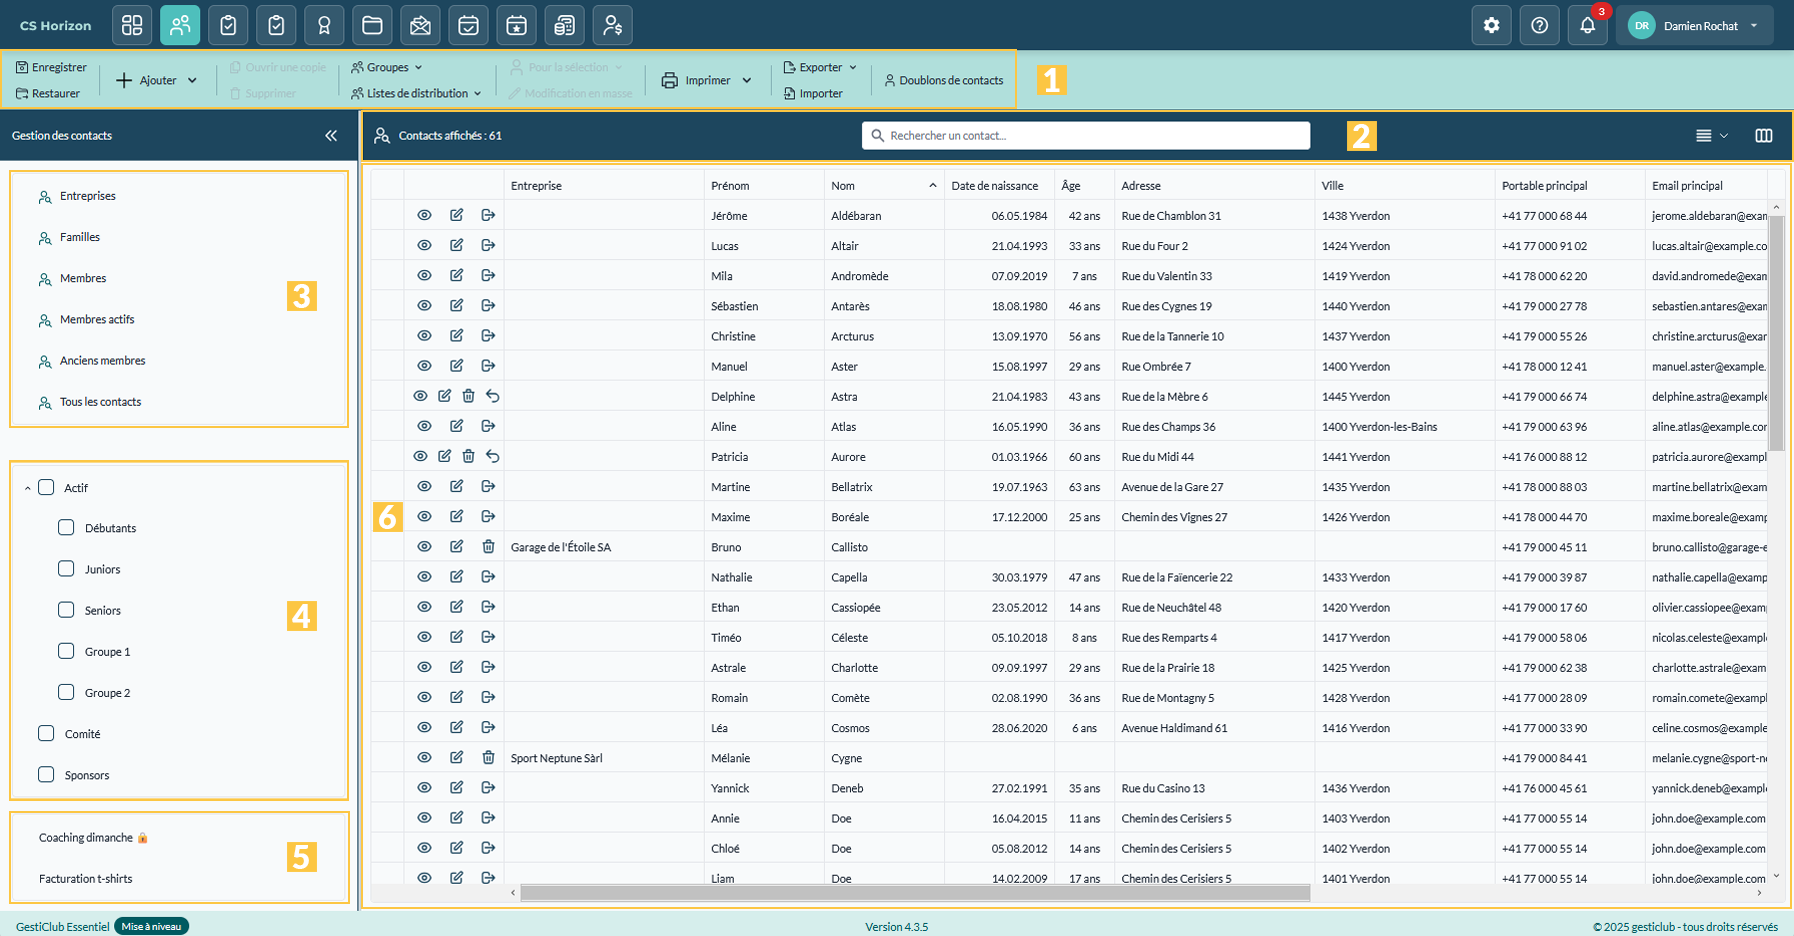Expand the Groupes dropdown
Image resolution: width=1794 pixels, height=936 pixels.
(x=387, y=67)
